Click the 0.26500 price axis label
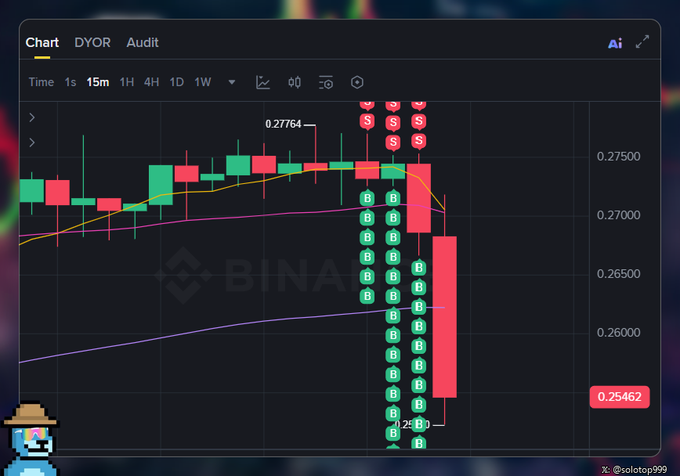The image size is (680, 476). [618, 274]
